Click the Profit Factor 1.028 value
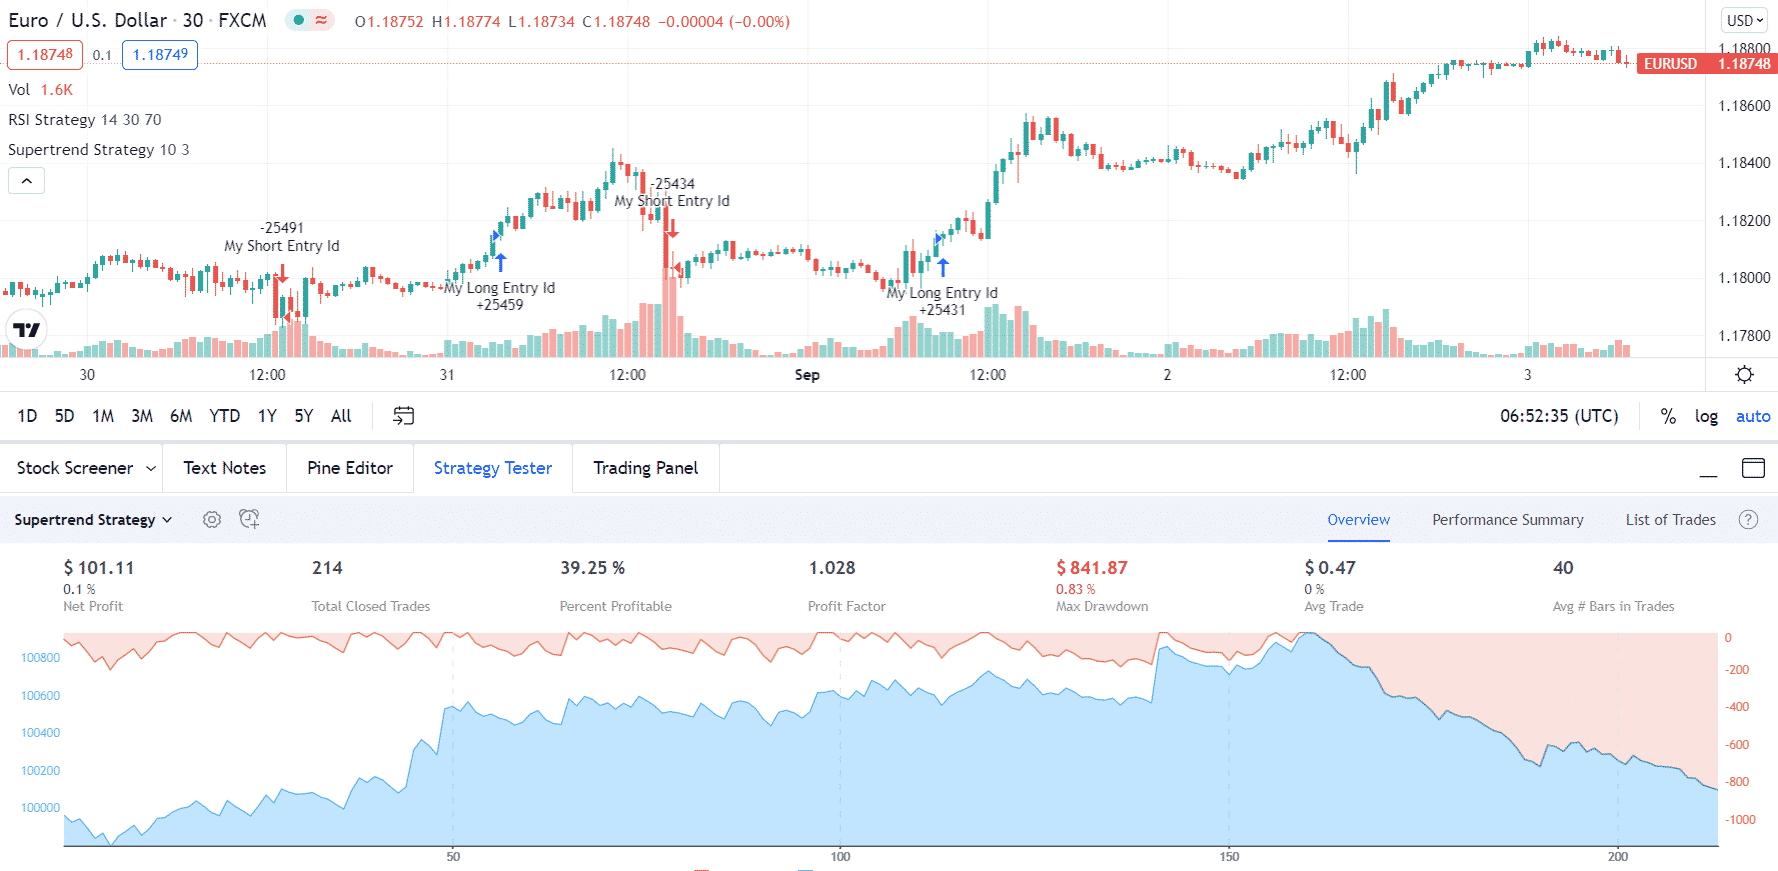1778x871 pixels. click(x=832, y=568)
